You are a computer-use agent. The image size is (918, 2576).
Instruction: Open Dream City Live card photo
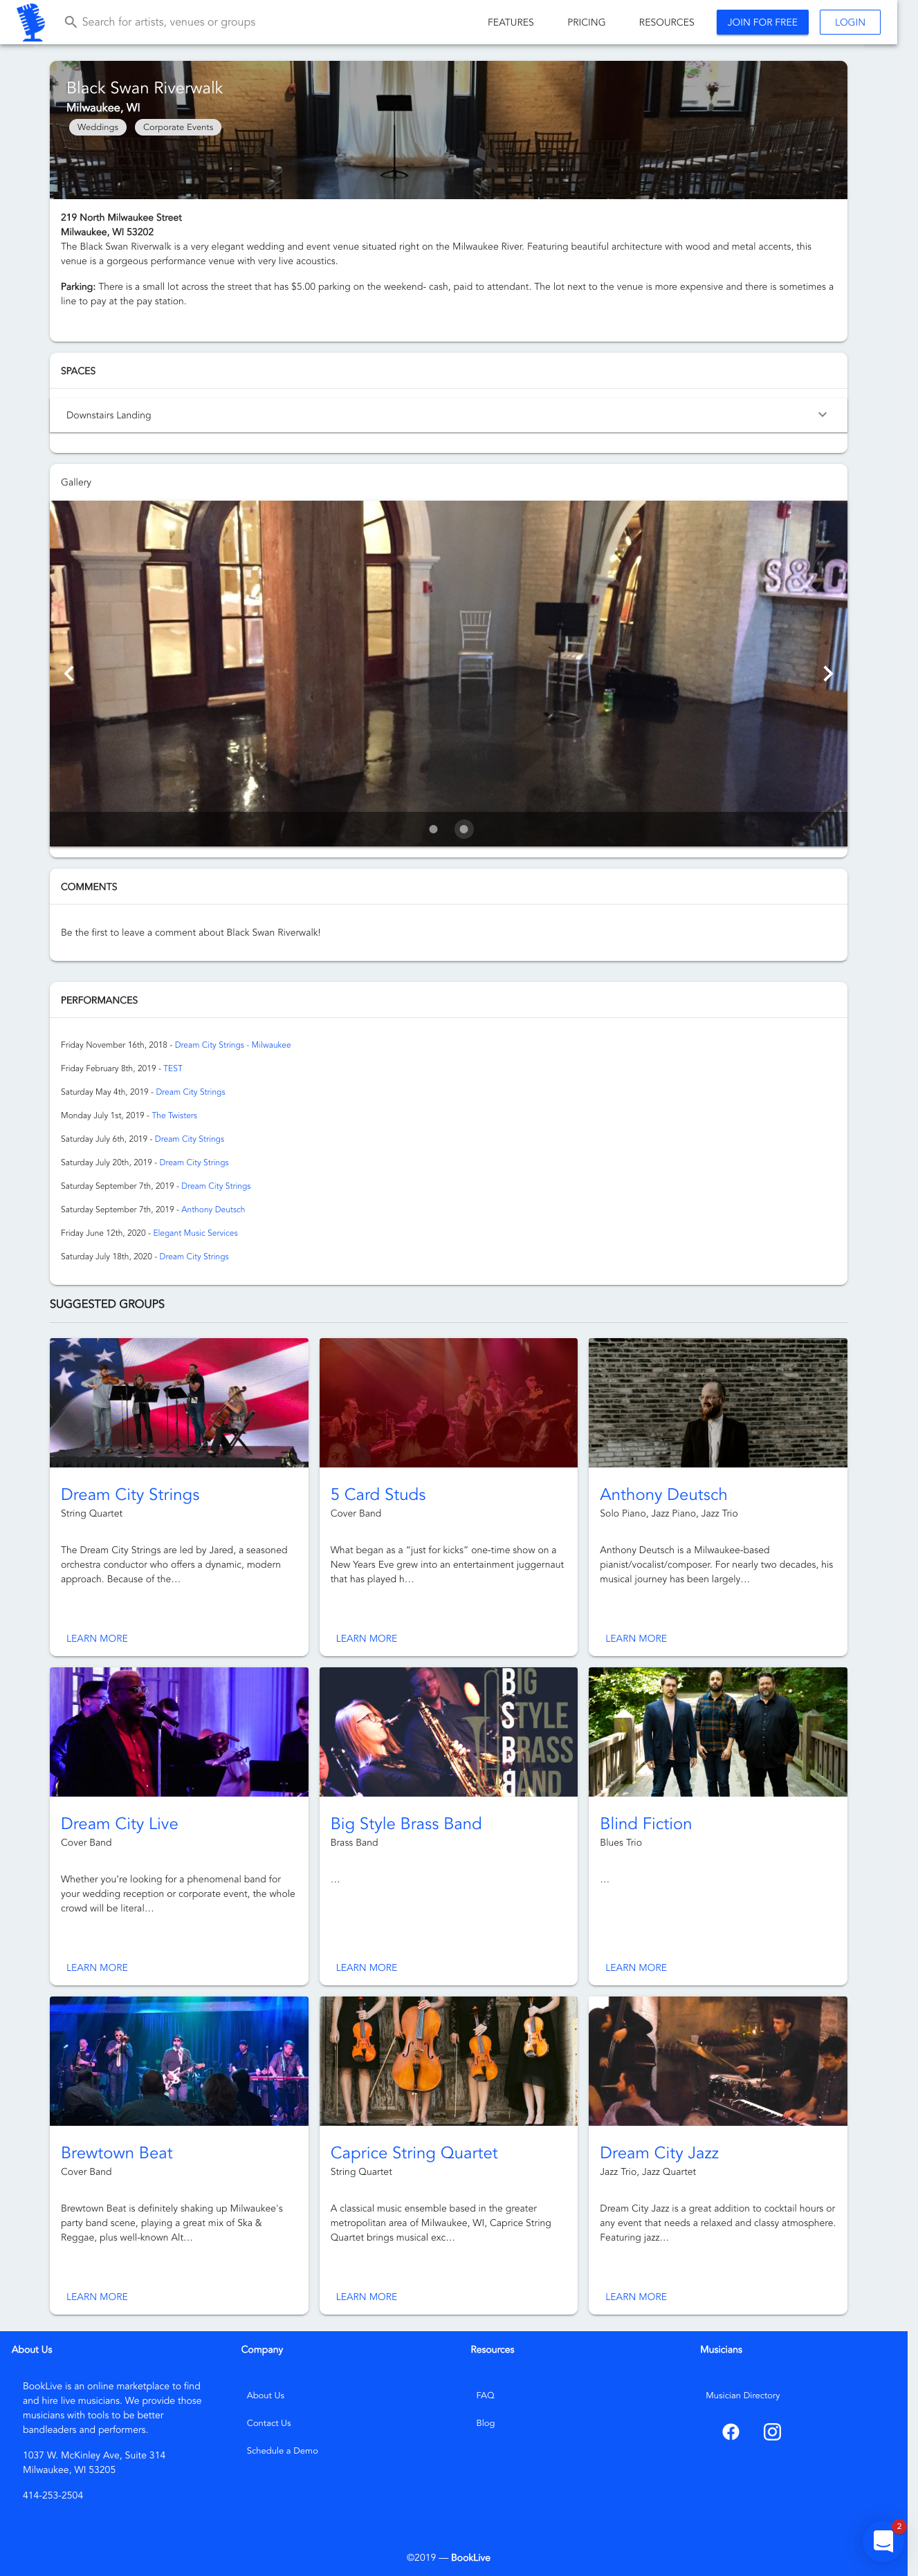pos(179,1731)
